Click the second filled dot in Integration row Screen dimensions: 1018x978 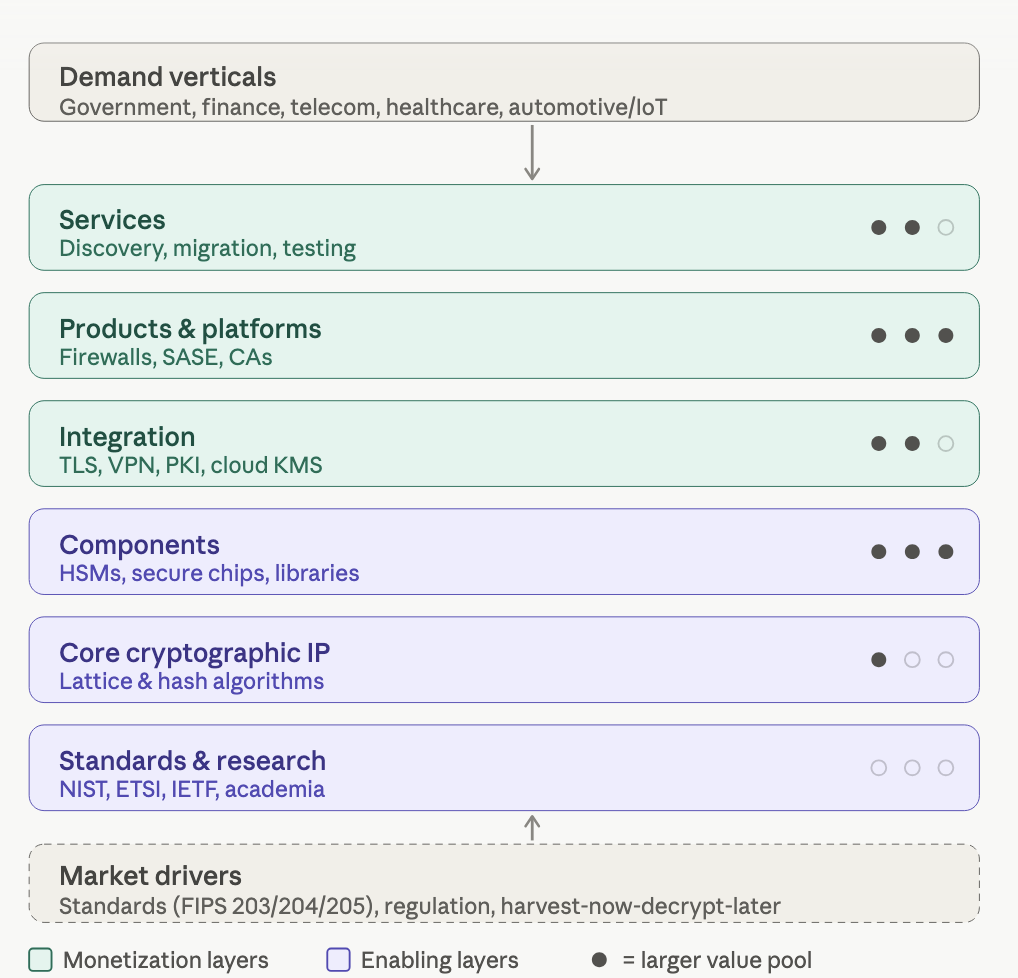pyautogui.click(x=912, y=444)
